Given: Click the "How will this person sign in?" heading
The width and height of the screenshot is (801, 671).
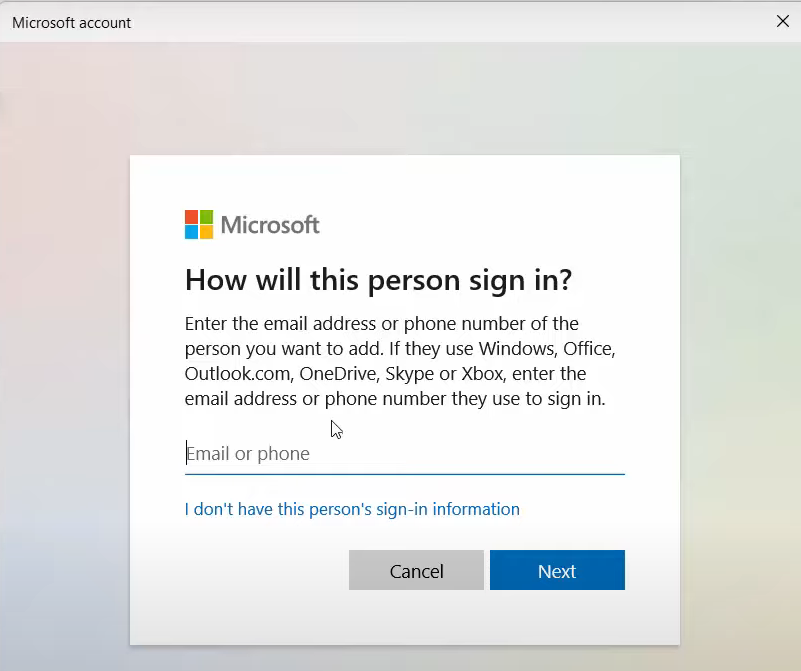Looking at the screenshot, I should (x=378, y=280).
